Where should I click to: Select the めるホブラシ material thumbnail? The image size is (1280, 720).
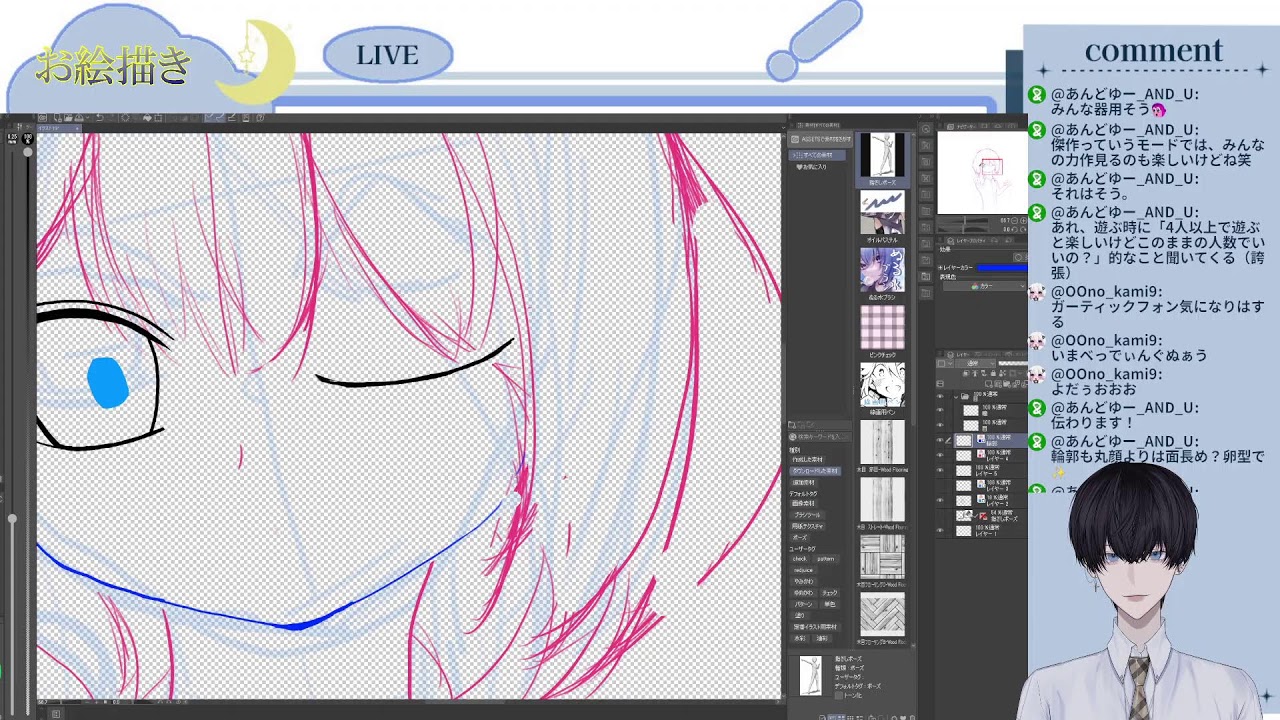click(883, 268)
